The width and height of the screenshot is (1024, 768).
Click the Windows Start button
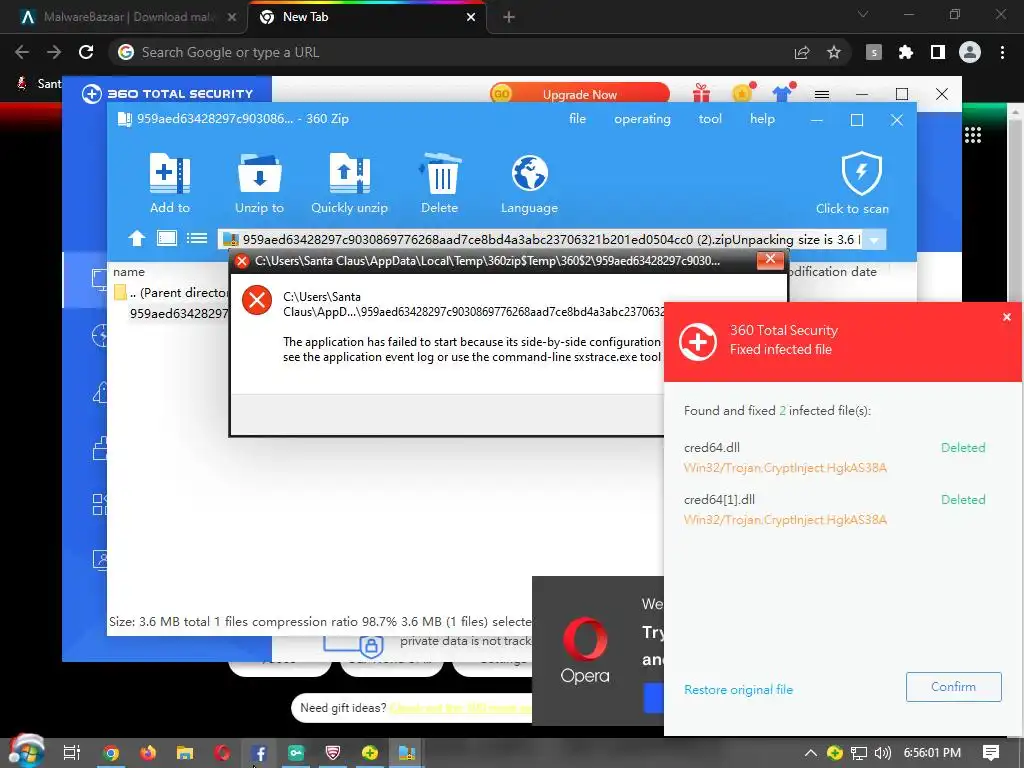pyautogui.click(x=25, y=752)
